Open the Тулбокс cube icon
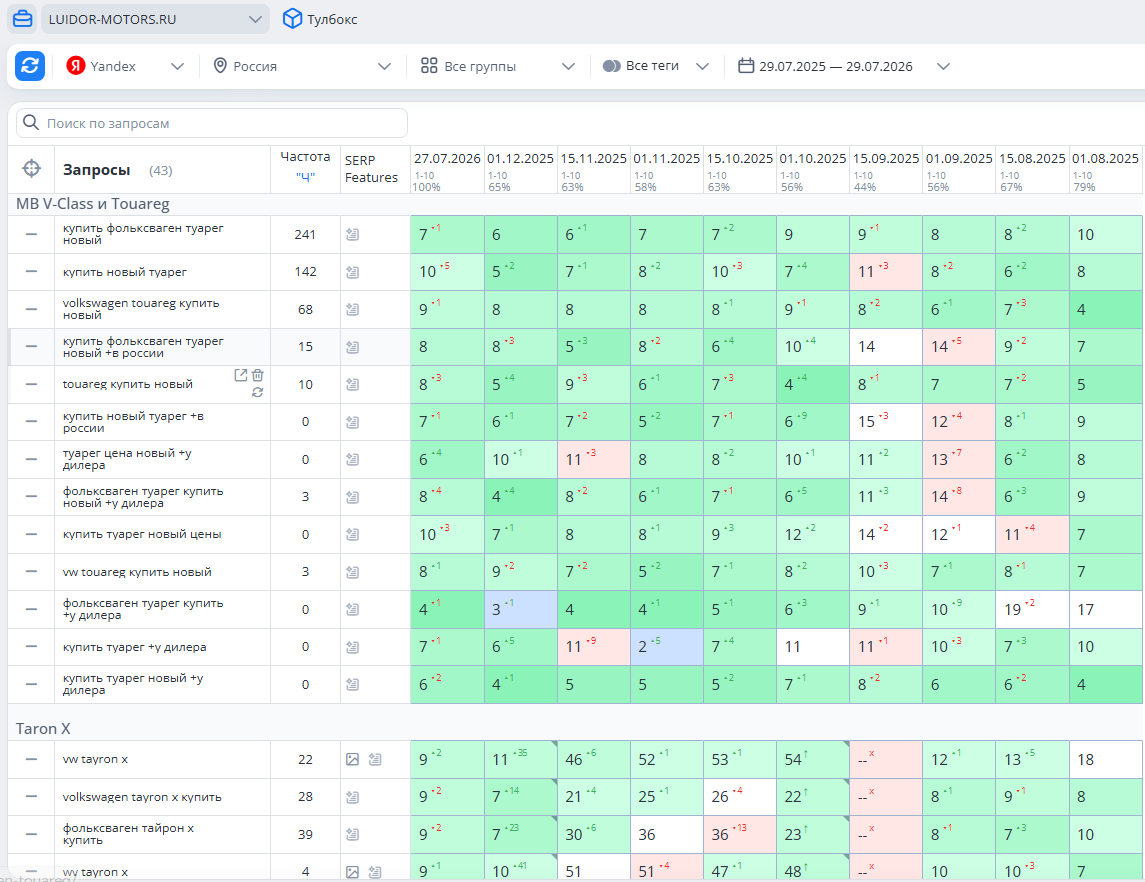The height and width of the screenshot is (882, 1145). [x=292, y=19]
